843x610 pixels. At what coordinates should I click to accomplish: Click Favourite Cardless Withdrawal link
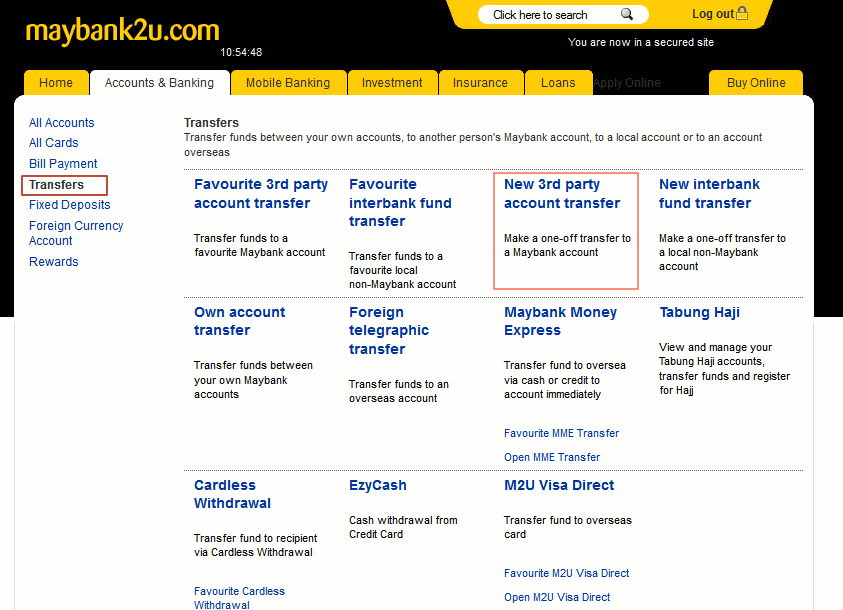pyautogui.click(x=239, y=598)
